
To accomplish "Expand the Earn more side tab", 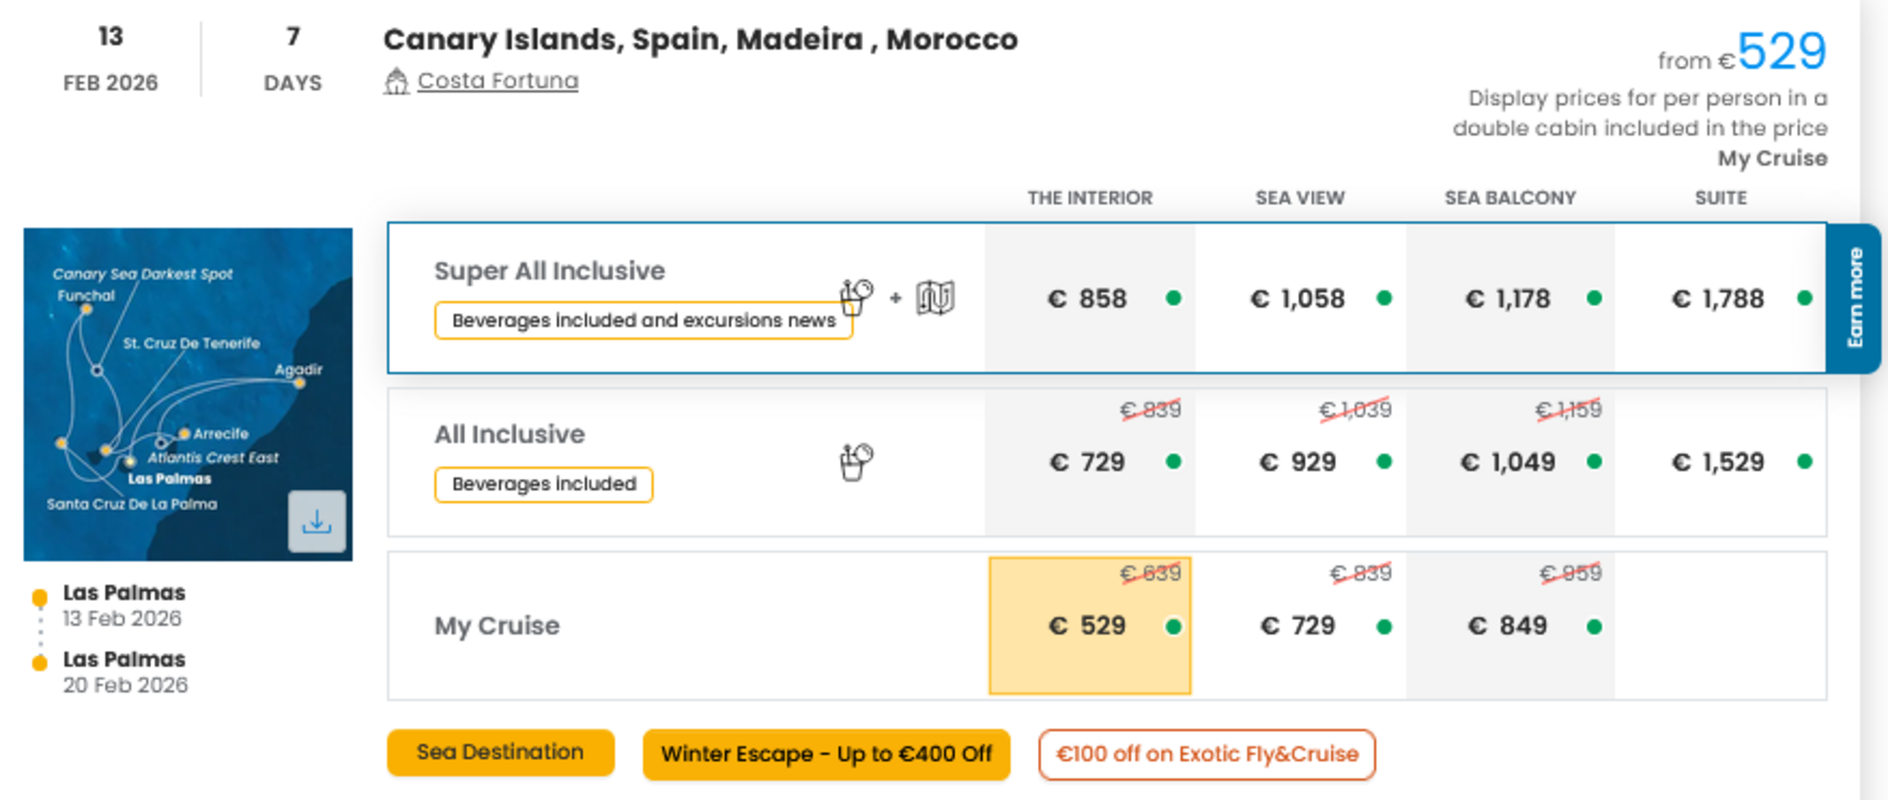I will tap(1854, 298).
